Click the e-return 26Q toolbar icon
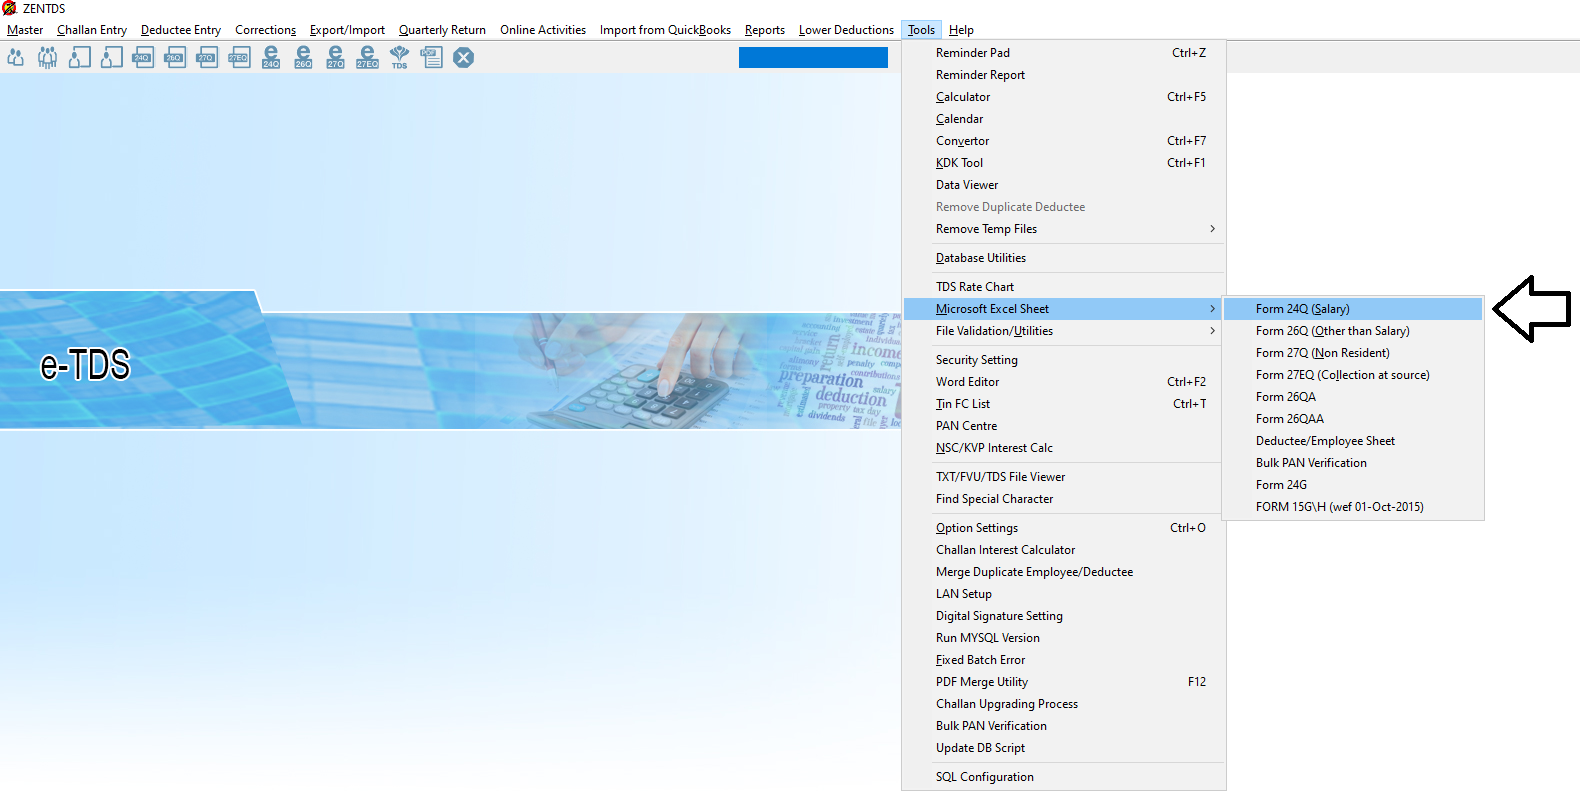The width and height of the screenshot is (1580, 811). point(303,57)
